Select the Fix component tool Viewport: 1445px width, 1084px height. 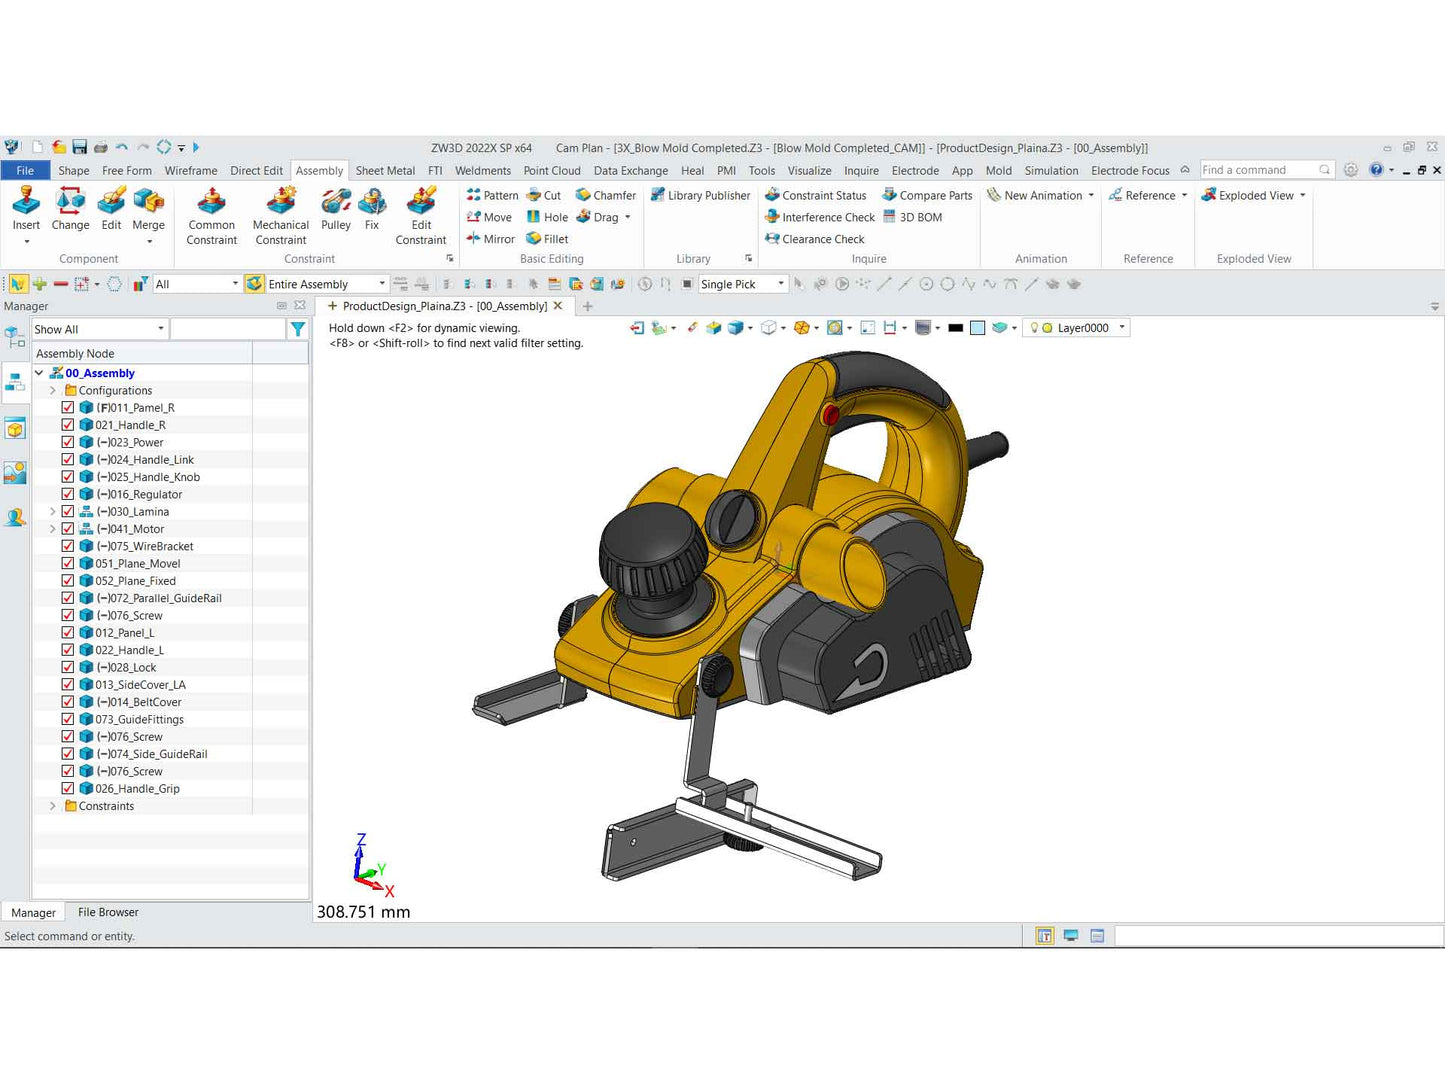point(372,203)
